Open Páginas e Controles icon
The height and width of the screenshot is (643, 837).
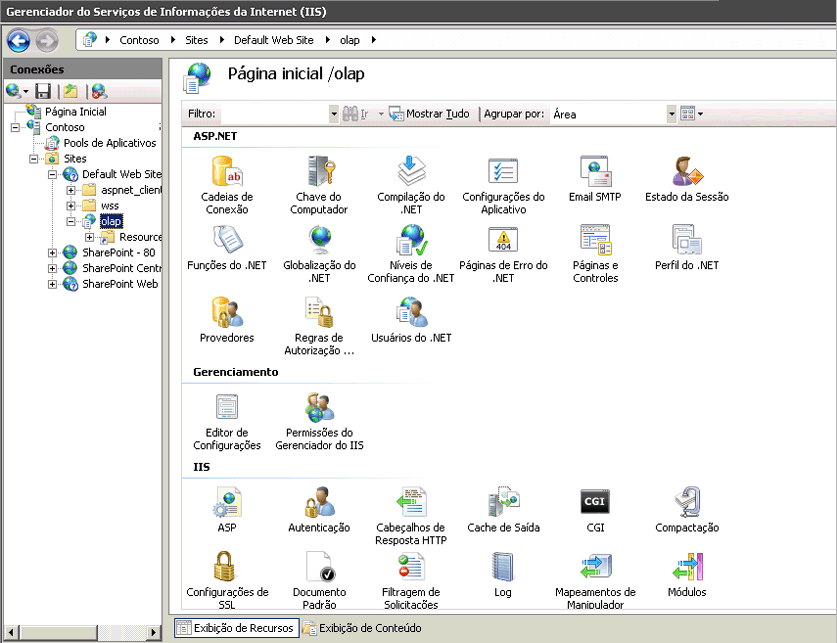point(595,253)
